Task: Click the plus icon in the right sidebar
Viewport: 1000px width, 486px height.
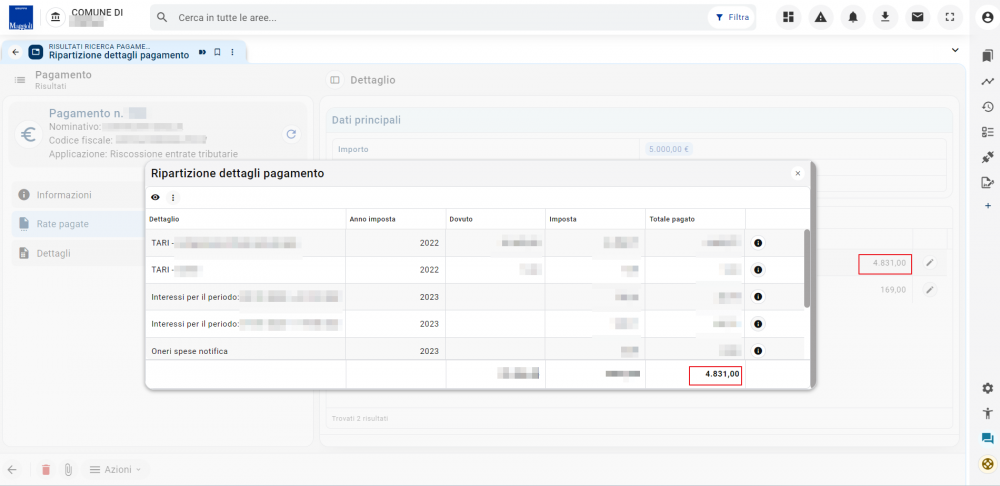Action: pos(987,206)
